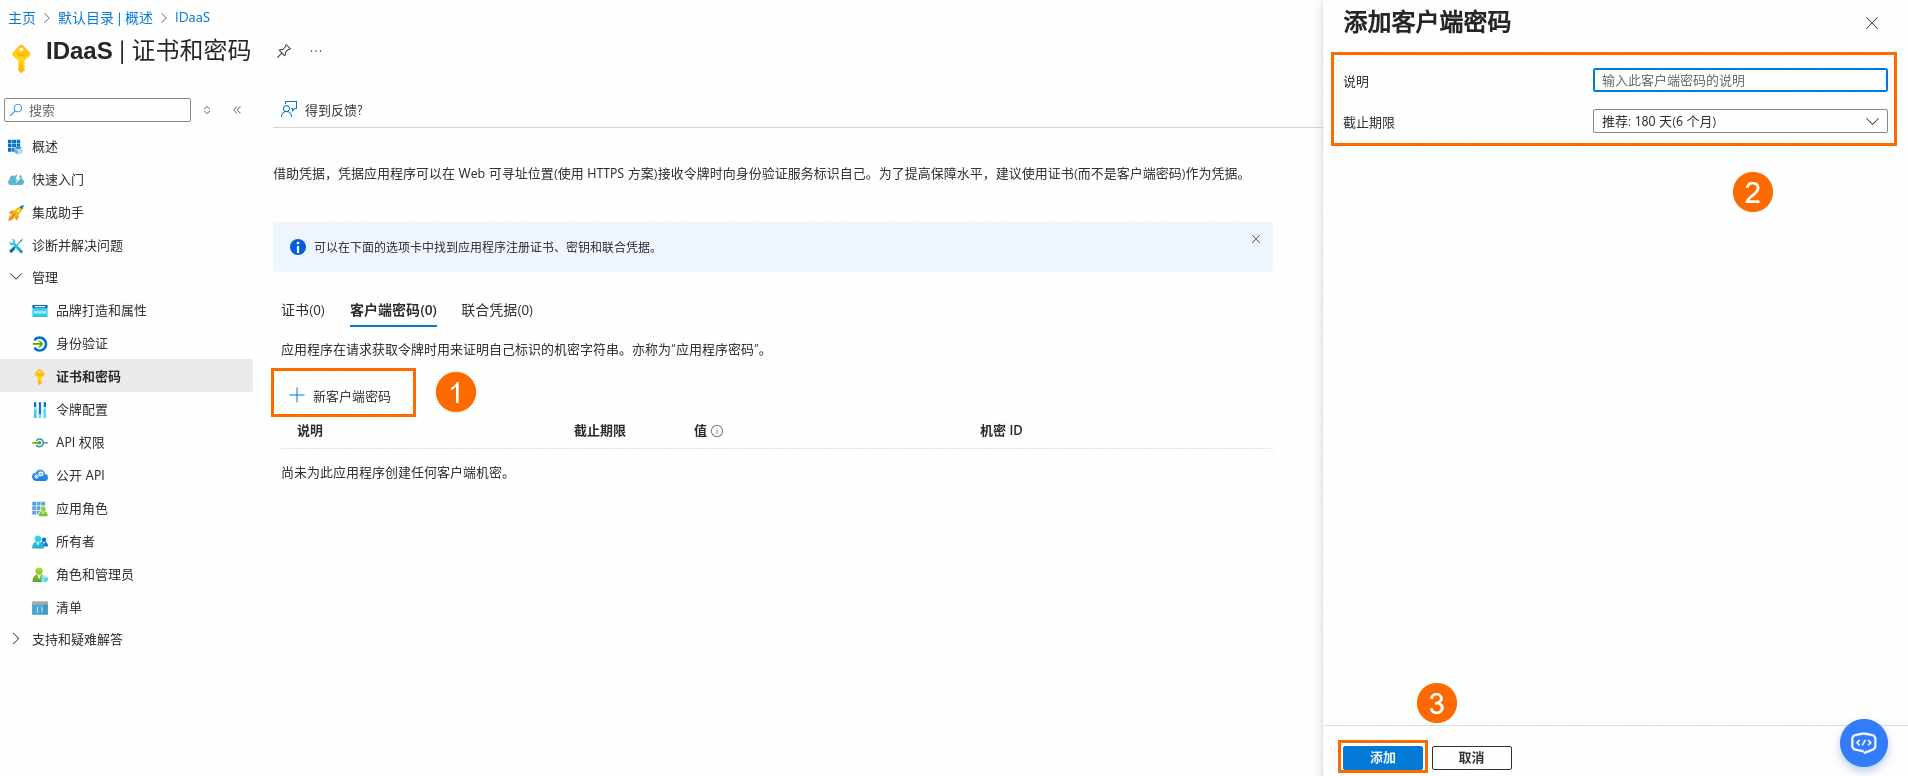Click the up-down sort arrows next to search

pos(207,110)
